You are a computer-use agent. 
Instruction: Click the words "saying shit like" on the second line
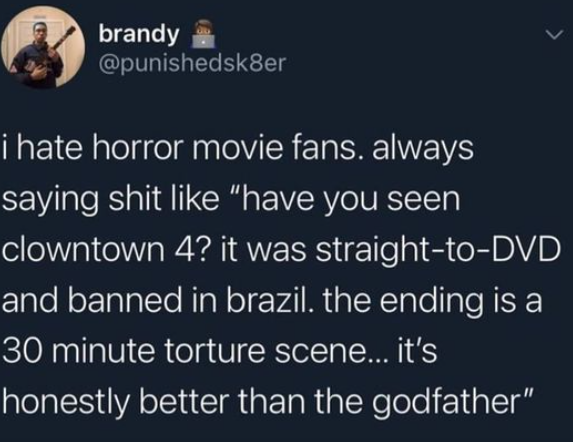point(110,201)
